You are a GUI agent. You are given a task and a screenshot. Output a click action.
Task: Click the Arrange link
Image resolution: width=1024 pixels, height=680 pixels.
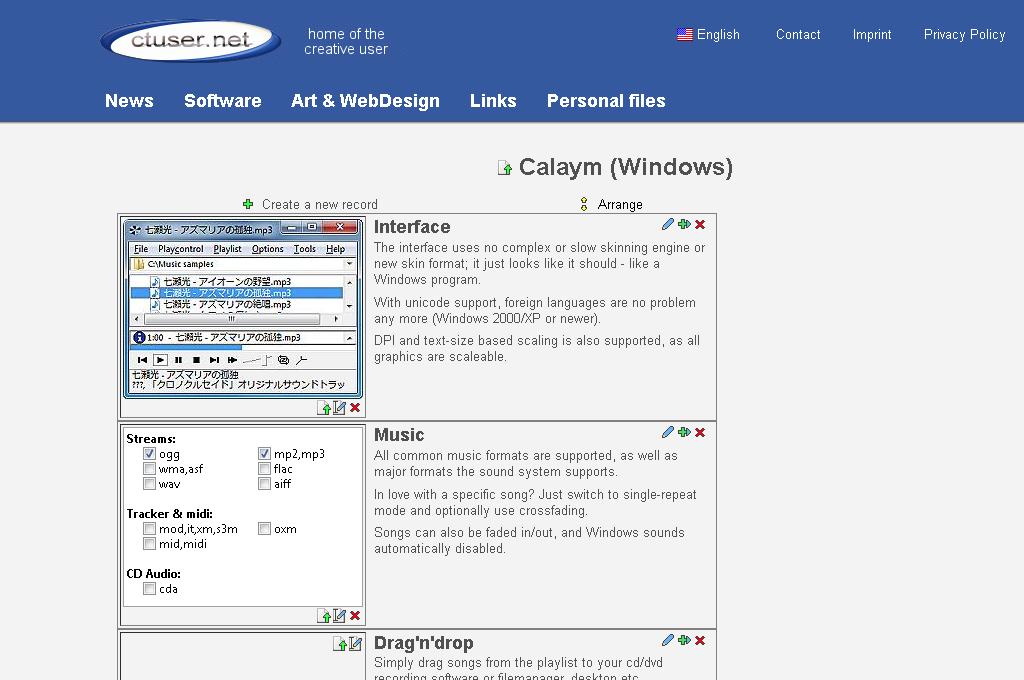pos(619,204)
